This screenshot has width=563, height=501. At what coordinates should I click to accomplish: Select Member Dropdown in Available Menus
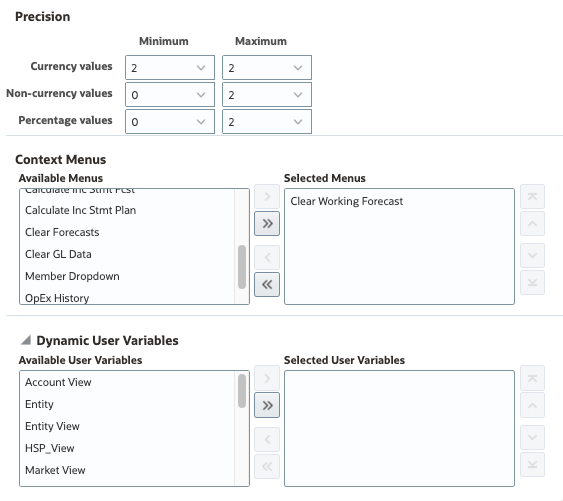click(x=72, y=276)
